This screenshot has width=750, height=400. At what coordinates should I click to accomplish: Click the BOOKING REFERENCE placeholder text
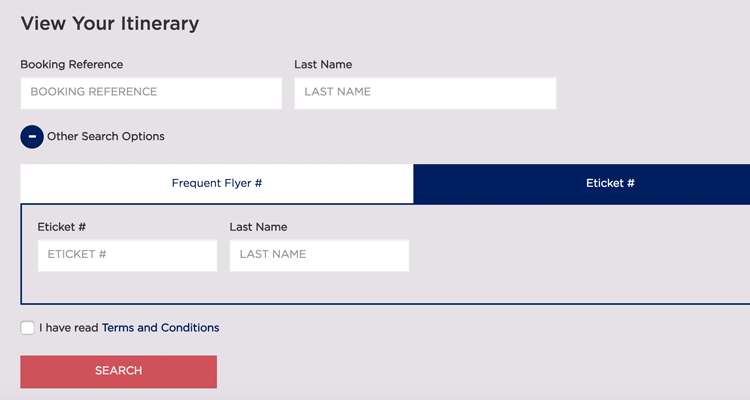pos(94,92)
